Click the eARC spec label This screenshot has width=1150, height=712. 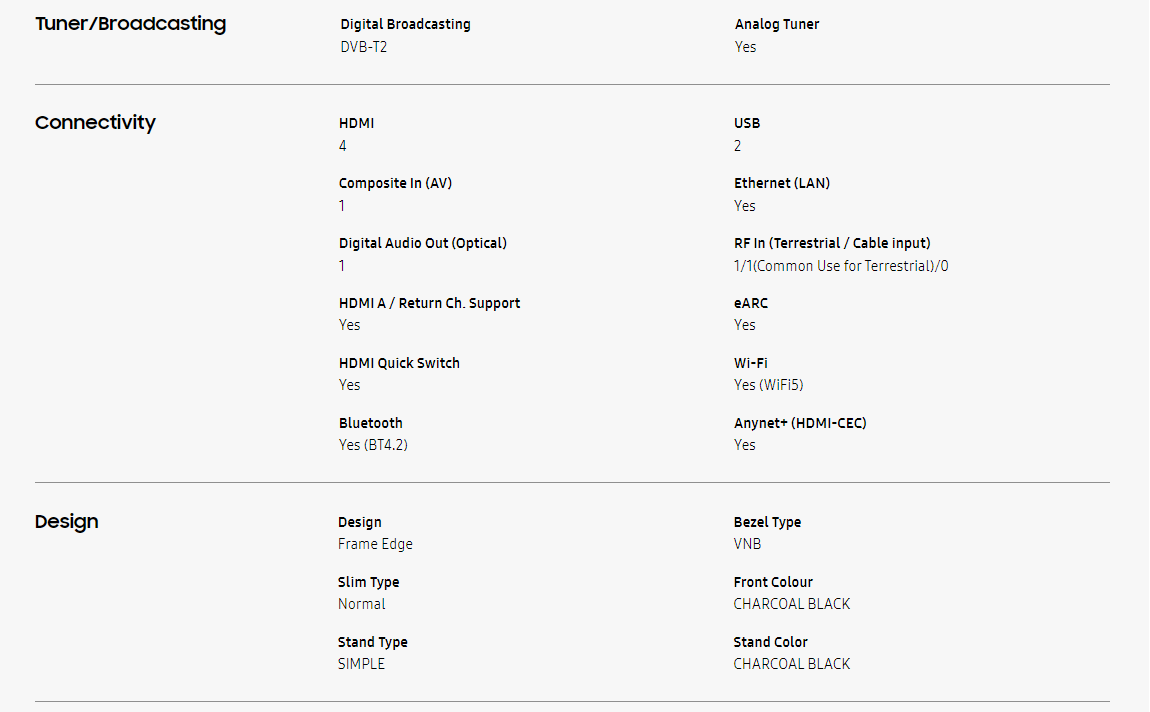click(751, 303)
